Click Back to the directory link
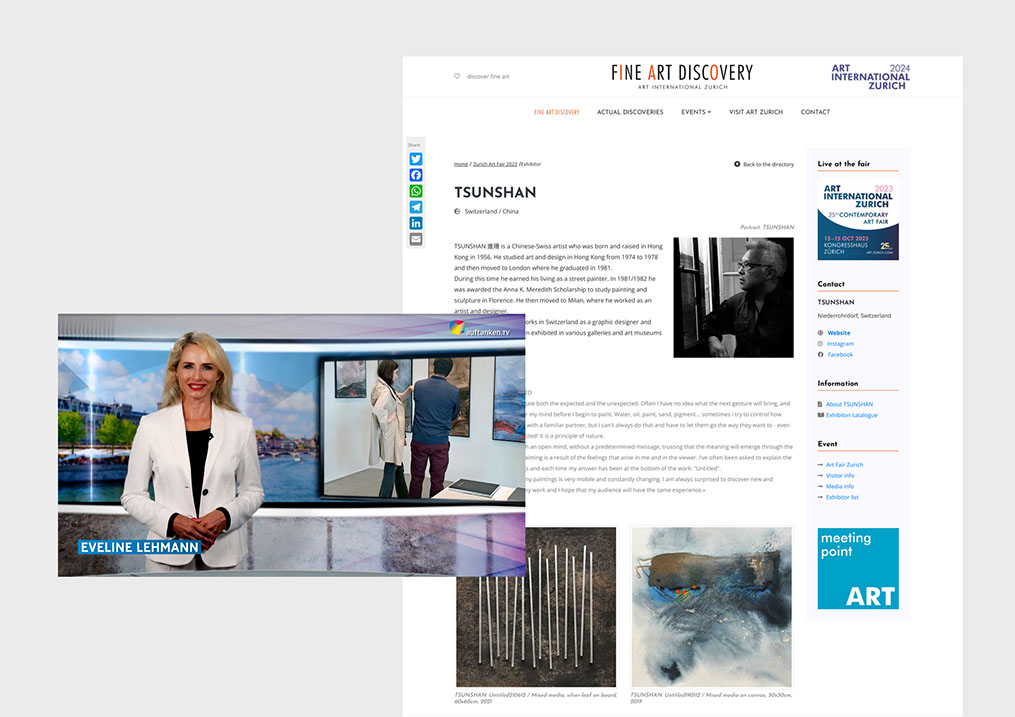This screenshot has height=717, width=1015. click(768, 164)
